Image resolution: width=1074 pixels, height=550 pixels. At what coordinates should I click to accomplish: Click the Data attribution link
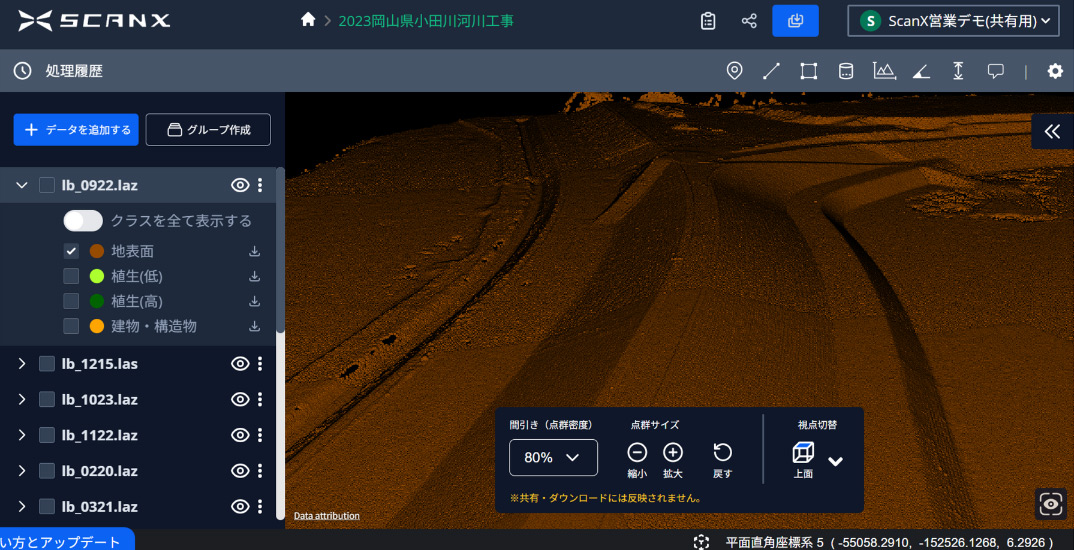pos(327,516)
